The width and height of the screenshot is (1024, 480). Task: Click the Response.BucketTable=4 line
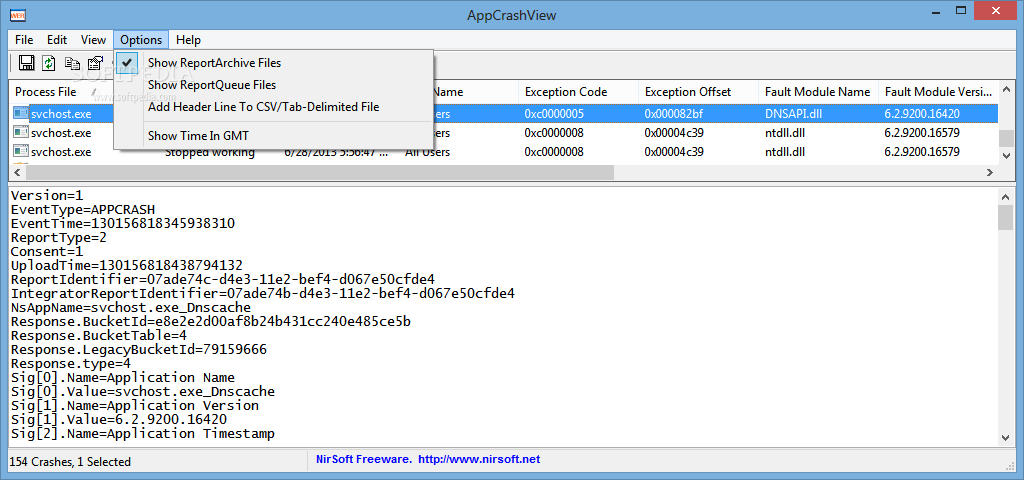(99, 336)
